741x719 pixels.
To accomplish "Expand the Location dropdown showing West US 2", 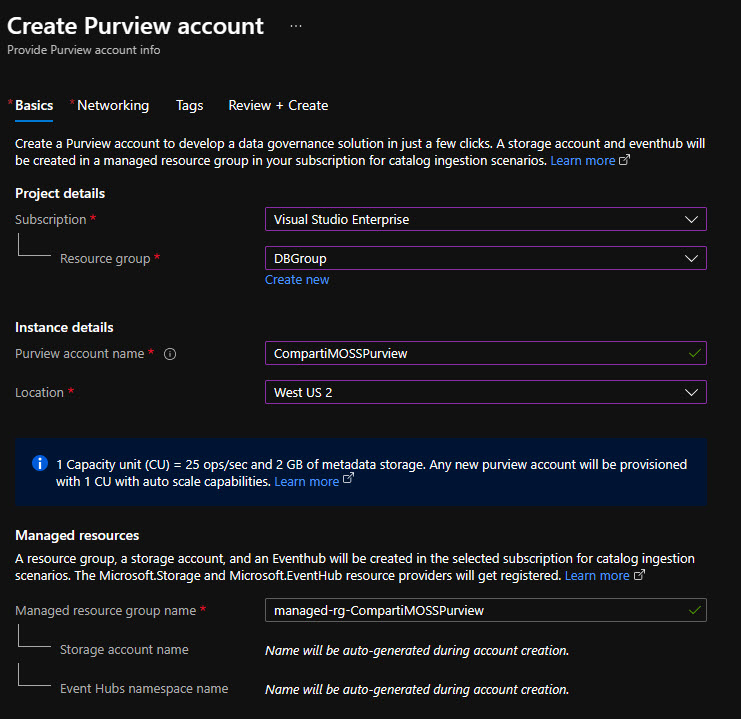I will tap(486, 392).
